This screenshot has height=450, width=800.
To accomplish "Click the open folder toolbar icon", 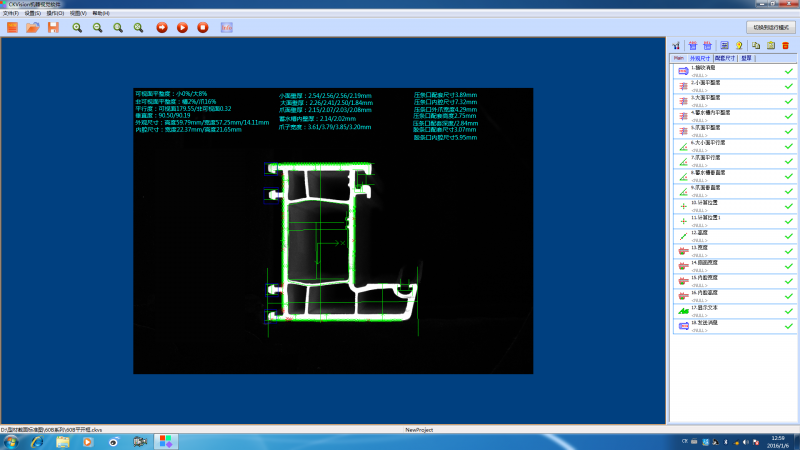I will click(32, 27).
